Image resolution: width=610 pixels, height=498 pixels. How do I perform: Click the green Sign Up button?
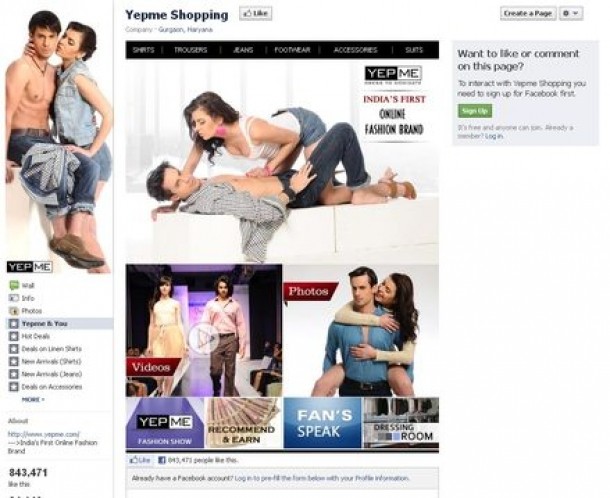coord(474,111)
